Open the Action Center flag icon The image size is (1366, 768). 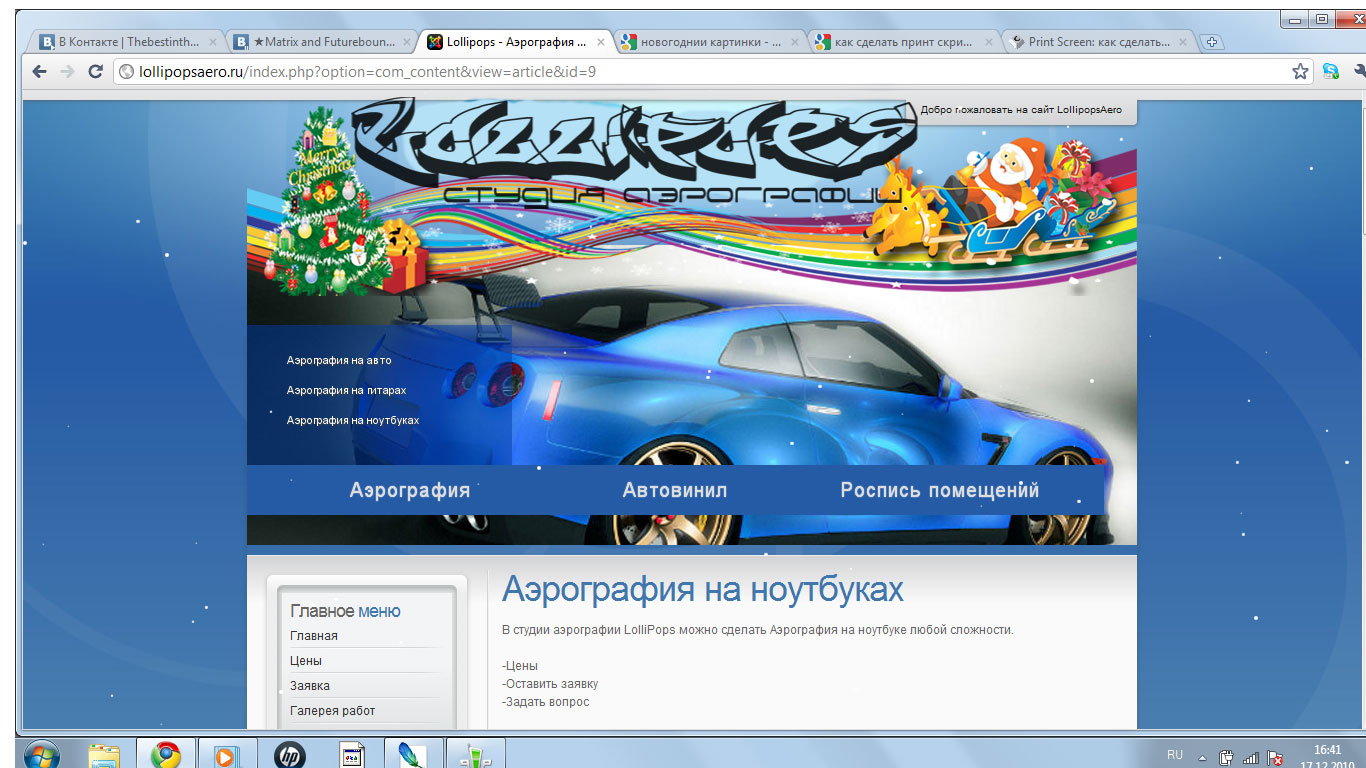1274,757
